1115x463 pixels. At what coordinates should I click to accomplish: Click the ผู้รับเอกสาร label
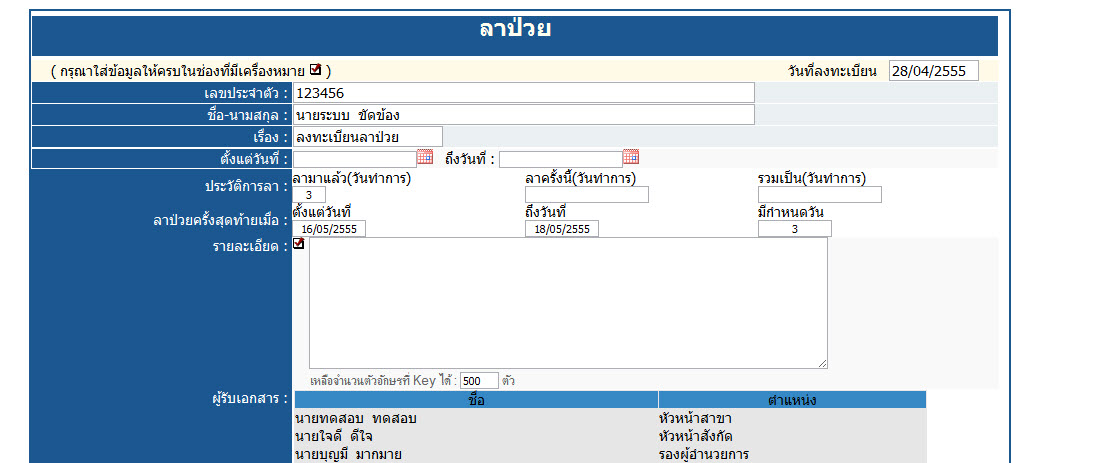pos(250,399)
